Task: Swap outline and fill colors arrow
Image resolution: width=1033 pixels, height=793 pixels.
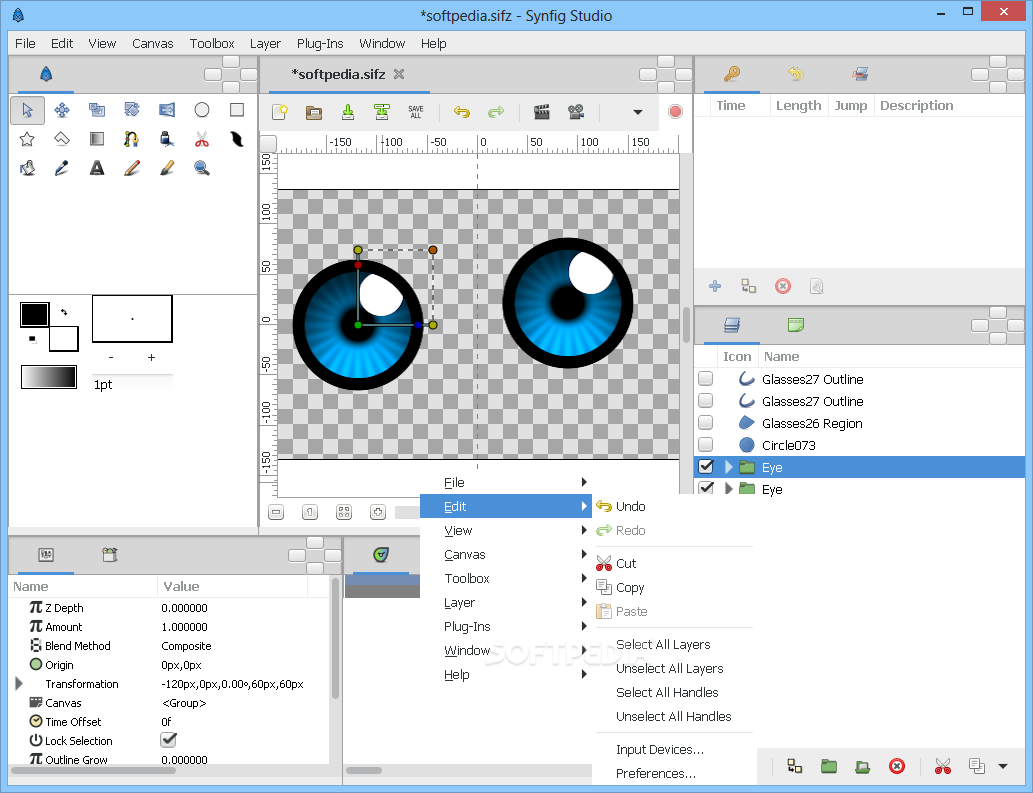Action: point(64,312)
